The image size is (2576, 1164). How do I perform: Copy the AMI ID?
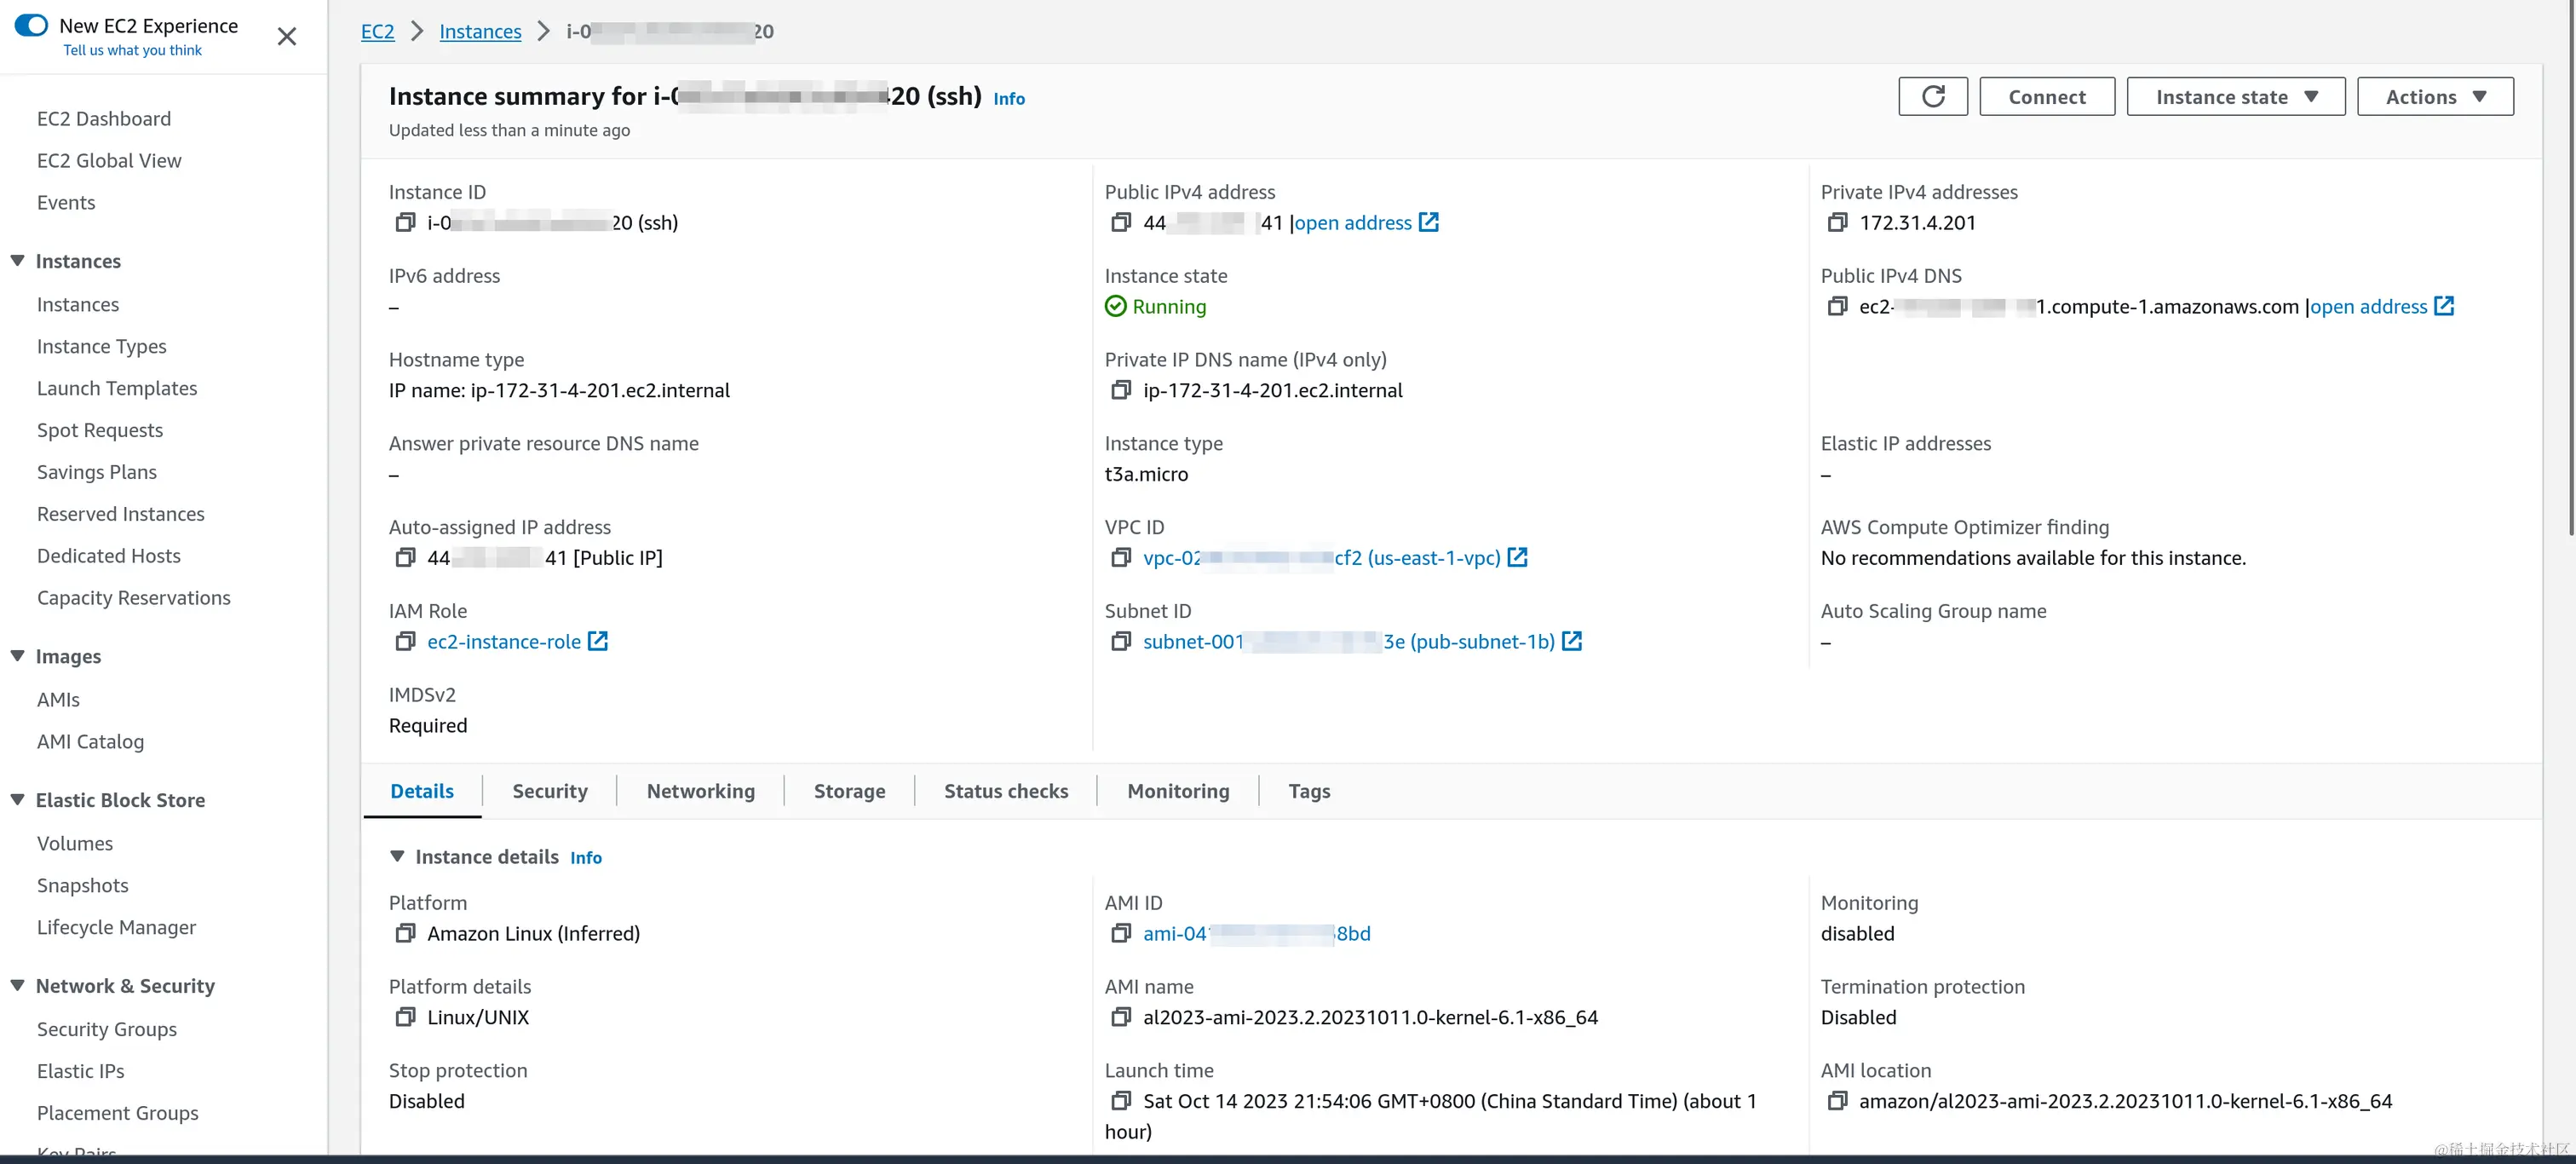[x=1121, y=933]
